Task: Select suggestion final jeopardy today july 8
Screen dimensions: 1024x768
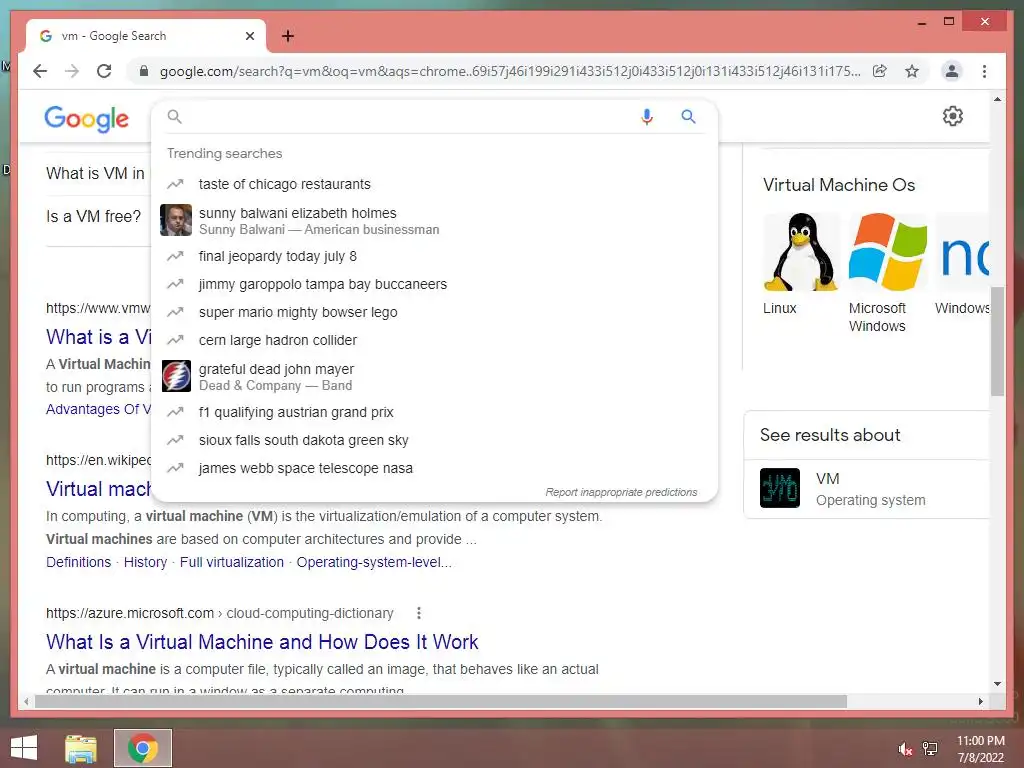Action: pyautogui.click(x=434, y=256)
